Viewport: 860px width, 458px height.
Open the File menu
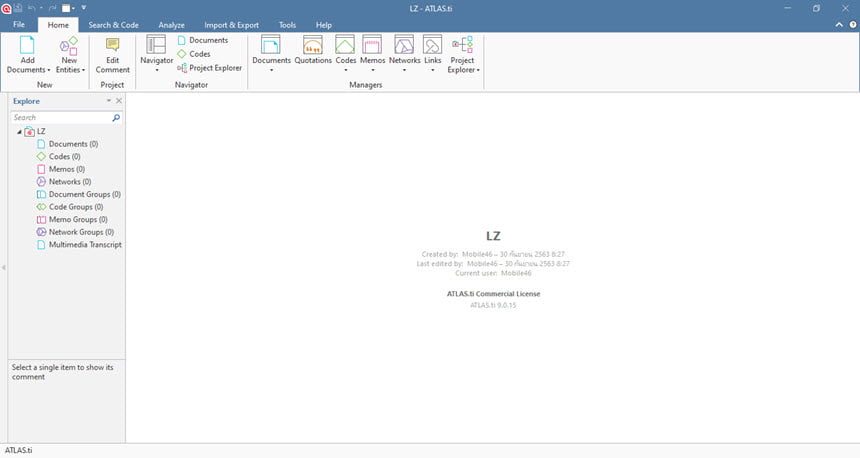click(x=19, y=25)
